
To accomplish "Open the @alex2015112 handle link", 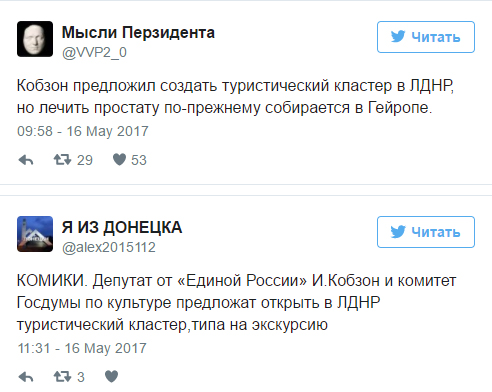I will 109,248.
